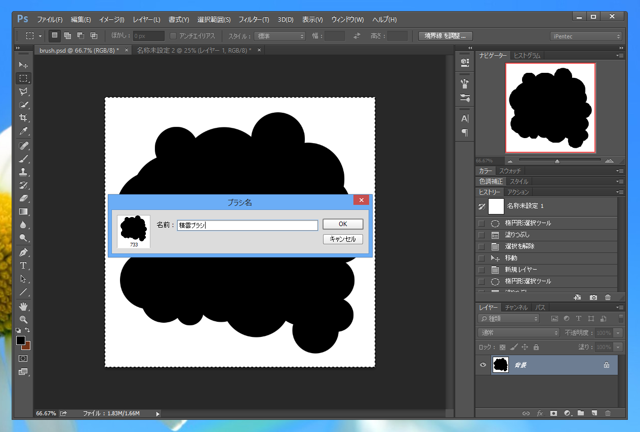
Task: Click Intersect with selection option icon
Action: point(93,36)
